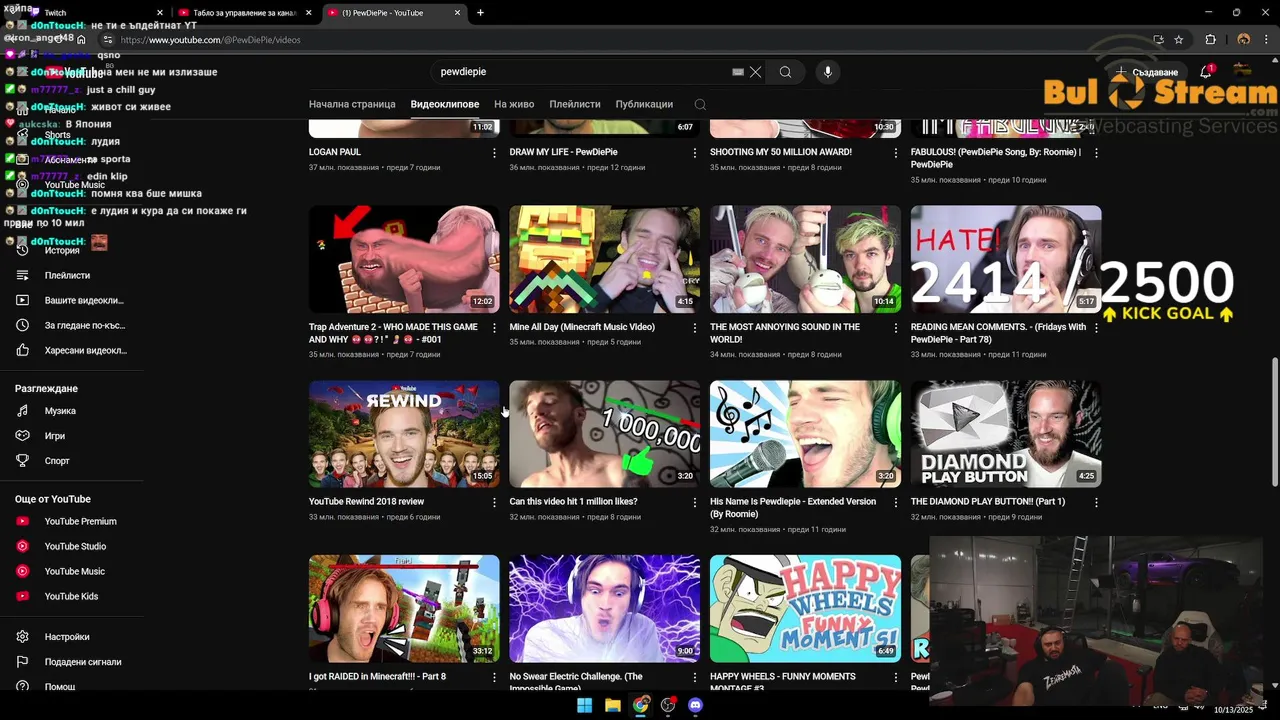This screenshot has width=1280, height=720.
Task: Open a new Chrome tab
Action: [480, 13]
